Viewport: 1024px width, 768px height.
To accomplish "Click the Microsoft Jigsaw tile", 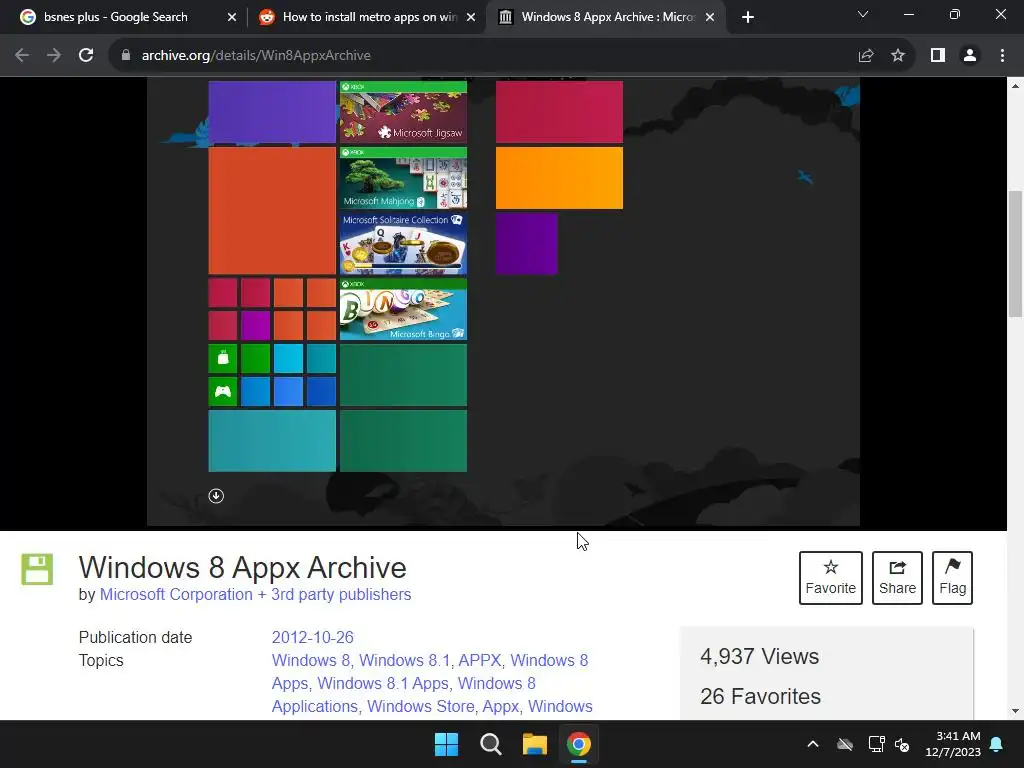I will point(403,112).
